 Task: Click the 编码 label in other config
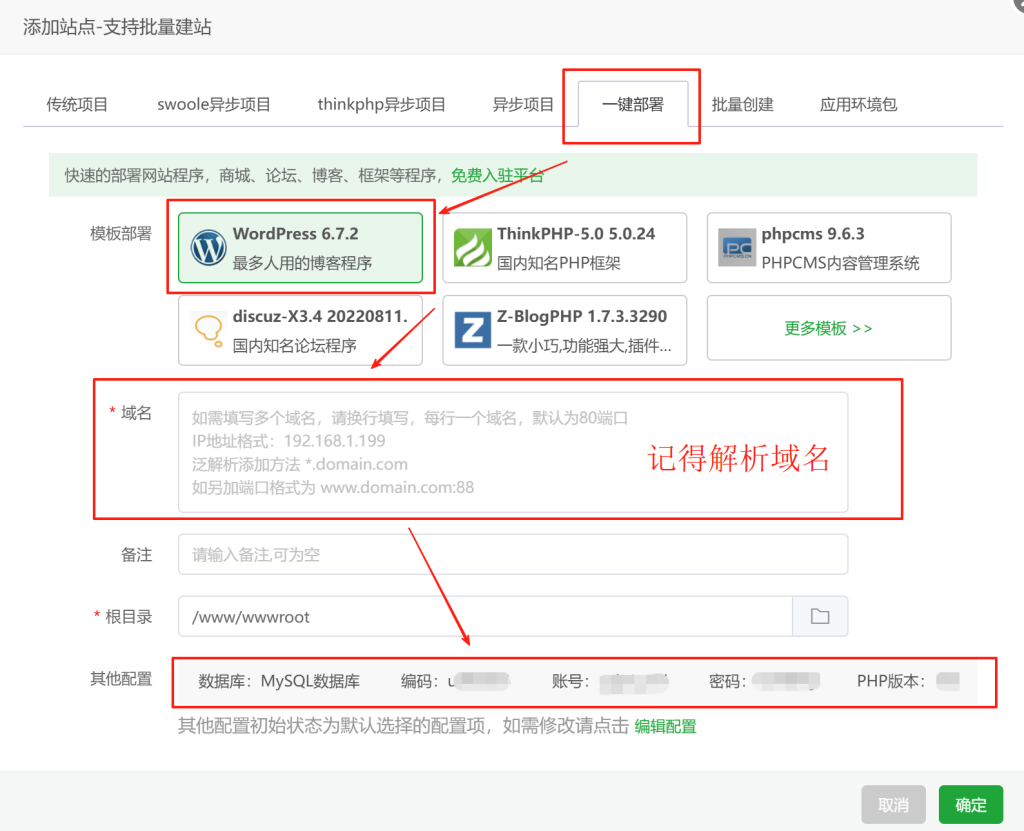point(419,681)
